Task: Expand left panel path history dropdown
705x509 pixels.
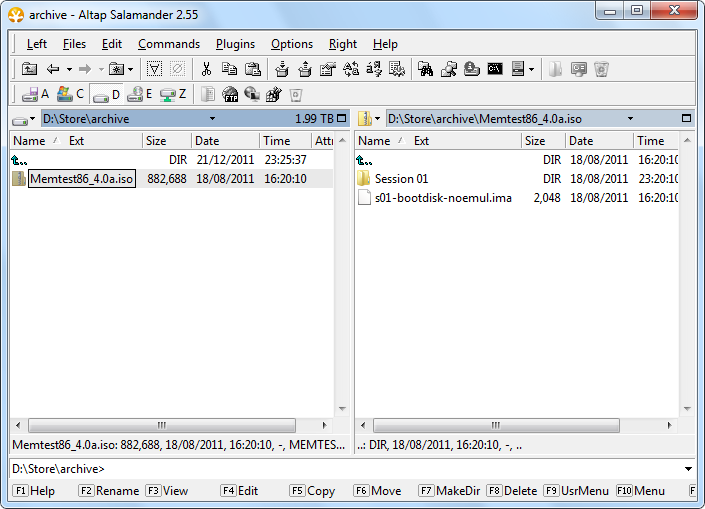Action: (212, 119)
